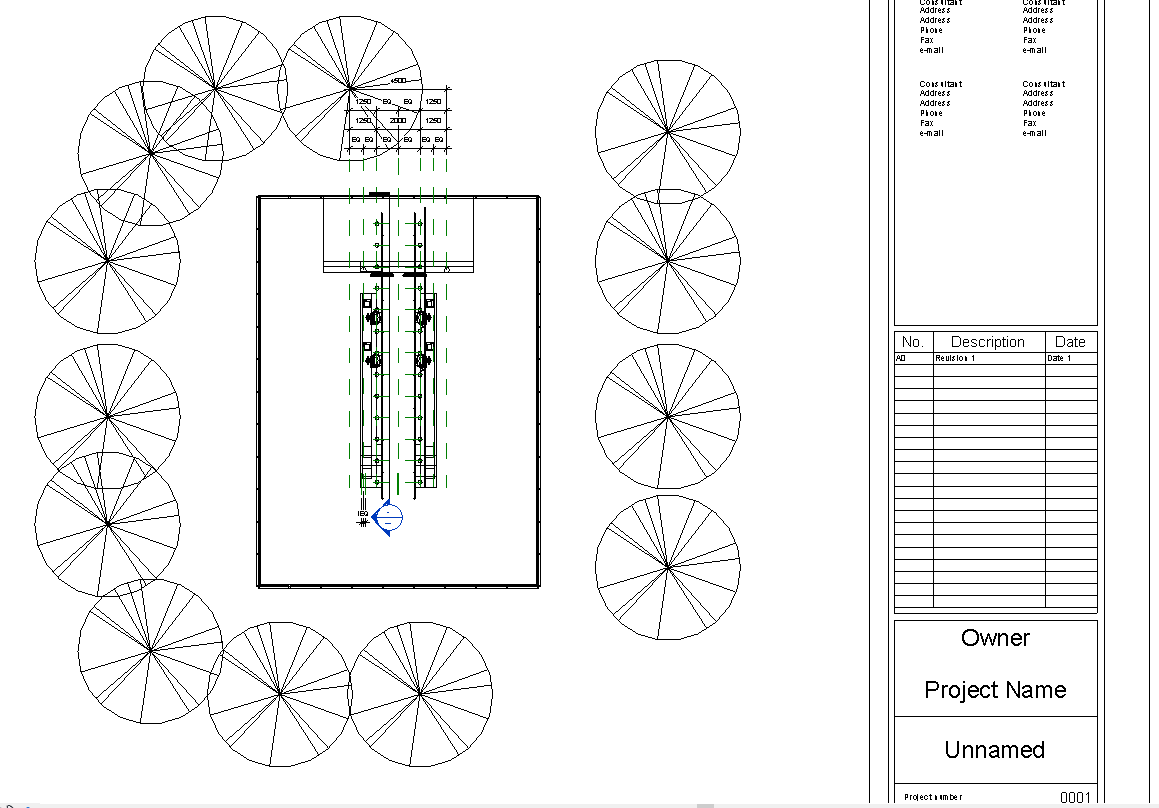This screenshot has width=1159, height=808.
Task: Select the Date column header
Action: point(1070,342)
